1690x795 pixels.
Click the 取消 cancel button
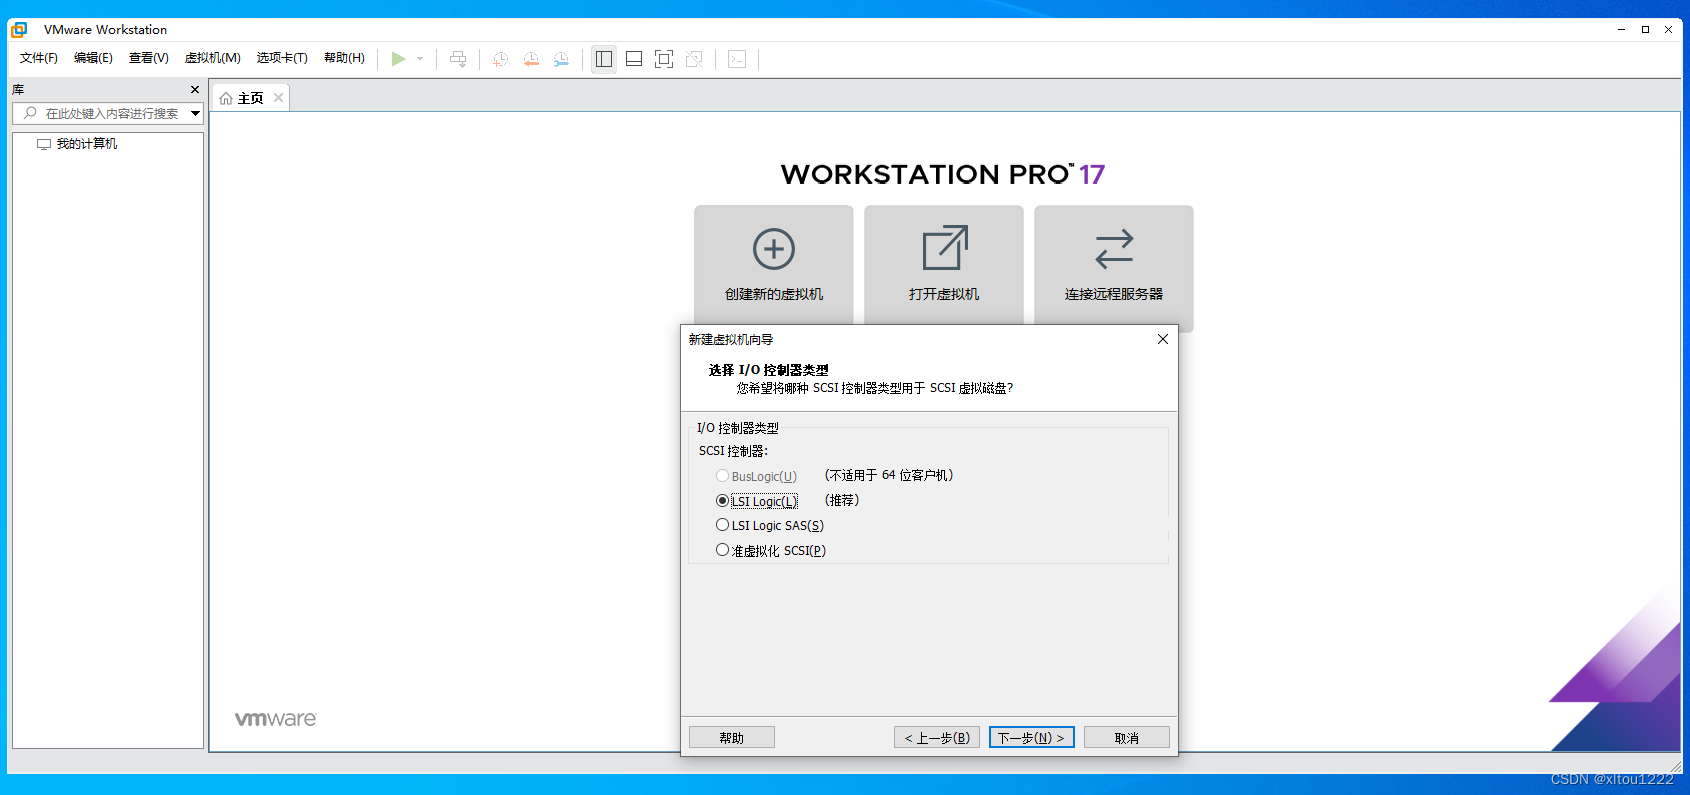click(1127, 737)
